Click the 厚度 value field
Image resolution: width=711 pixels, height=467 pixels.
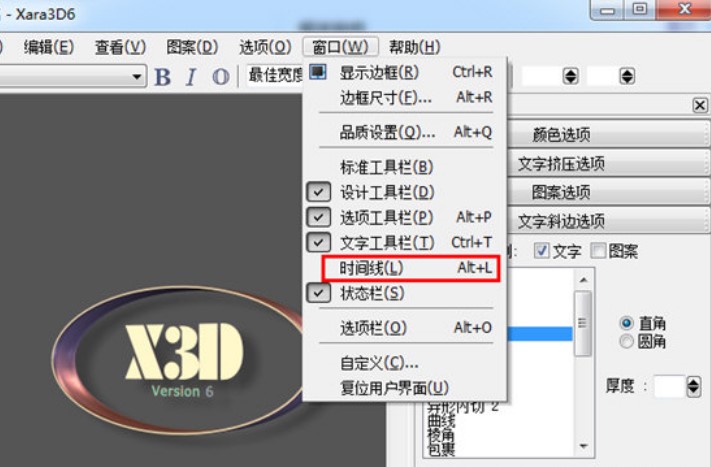(x=669, y=386)
